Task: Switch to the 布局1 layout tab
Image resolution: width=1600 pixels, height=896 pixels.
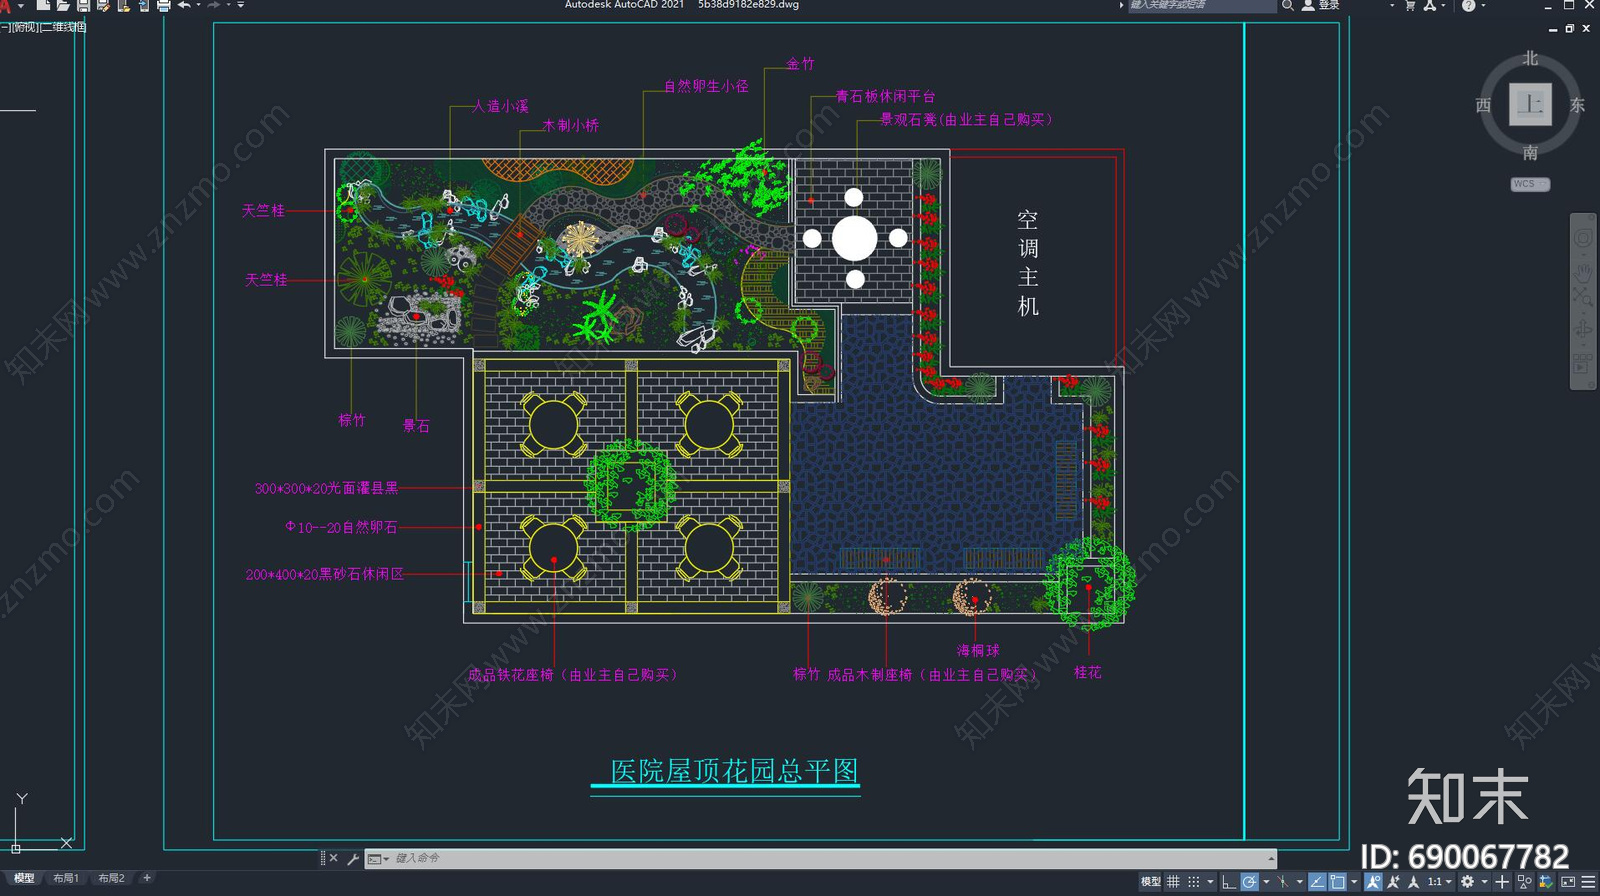Action: tap(66, 878)
